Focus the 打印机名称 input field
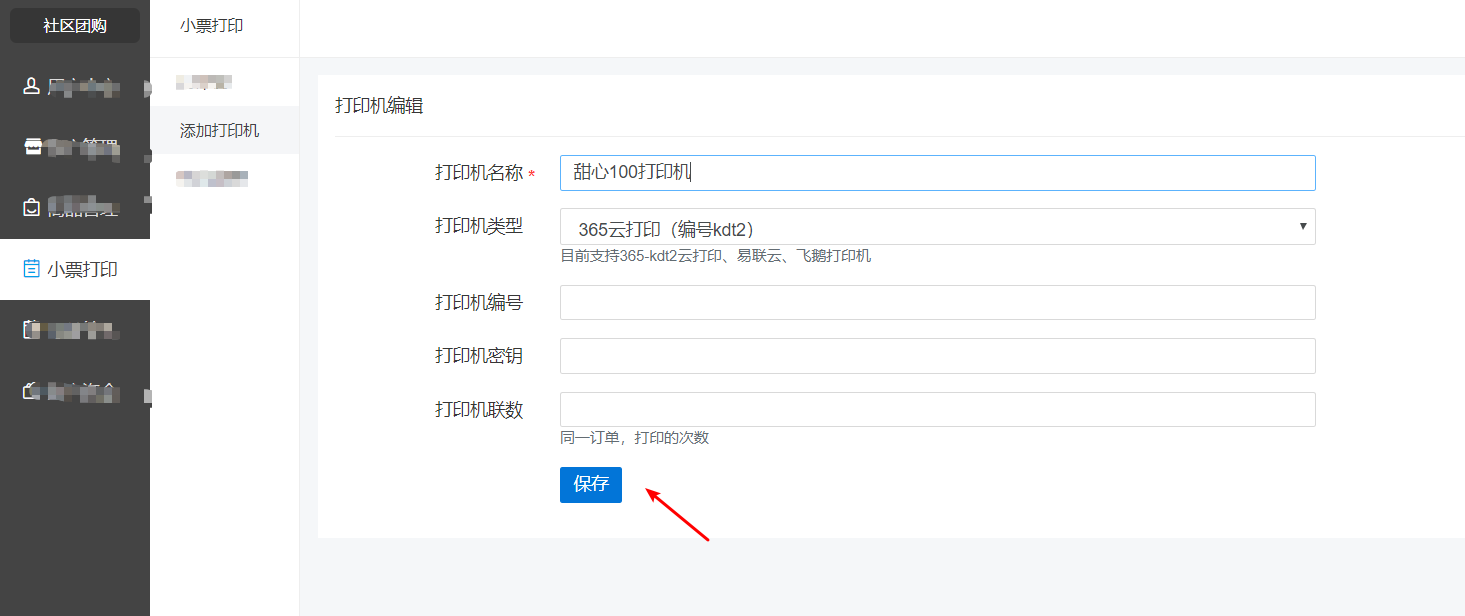The height and width of the screenshot is (616, 1465). (937, 173)
